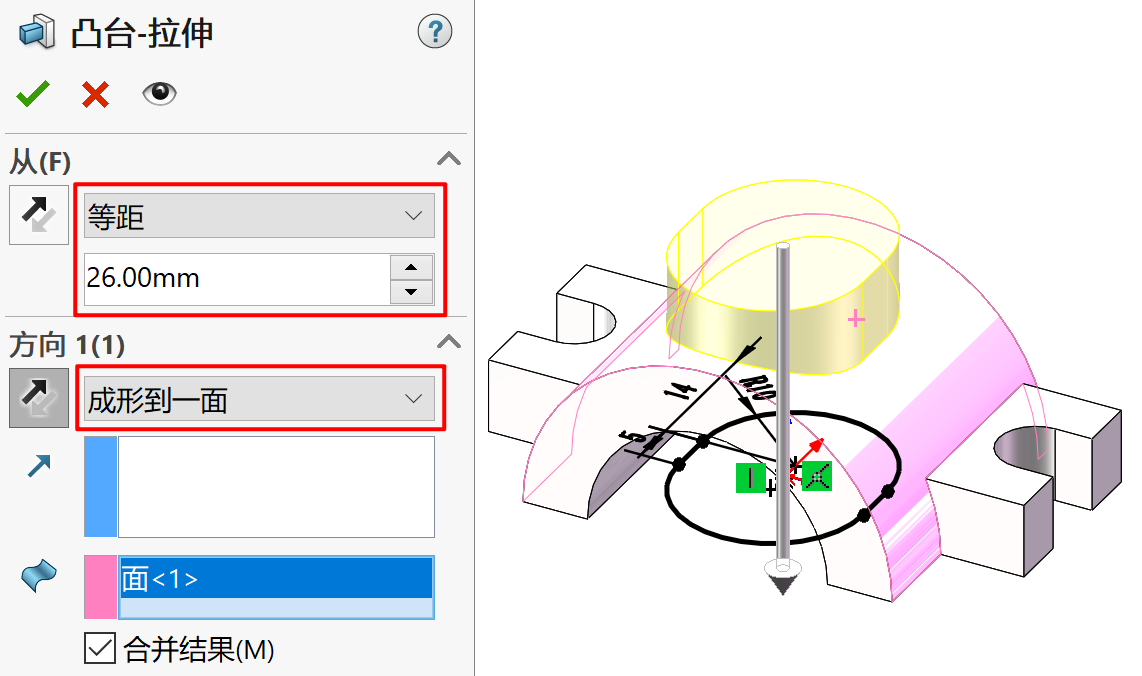Click the face/surface selection icon
The image size is (1142, 676).
[x=39, y=575]
